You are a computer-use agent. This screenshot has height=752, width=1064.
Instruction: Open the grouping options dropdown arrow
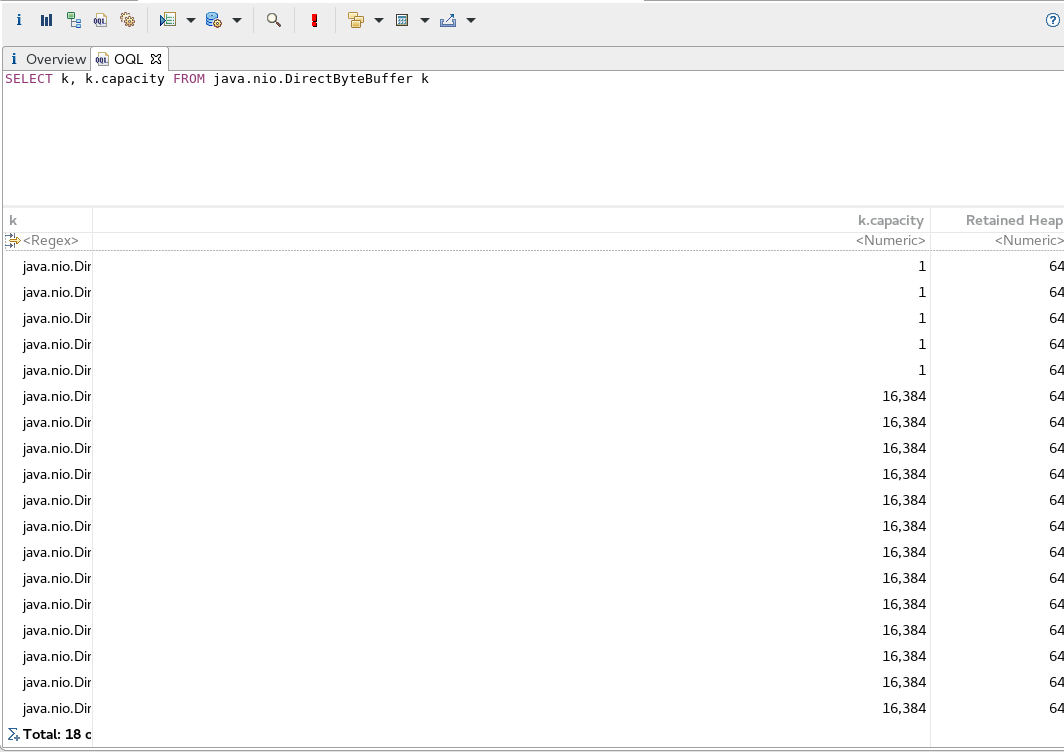coord(377,20)
